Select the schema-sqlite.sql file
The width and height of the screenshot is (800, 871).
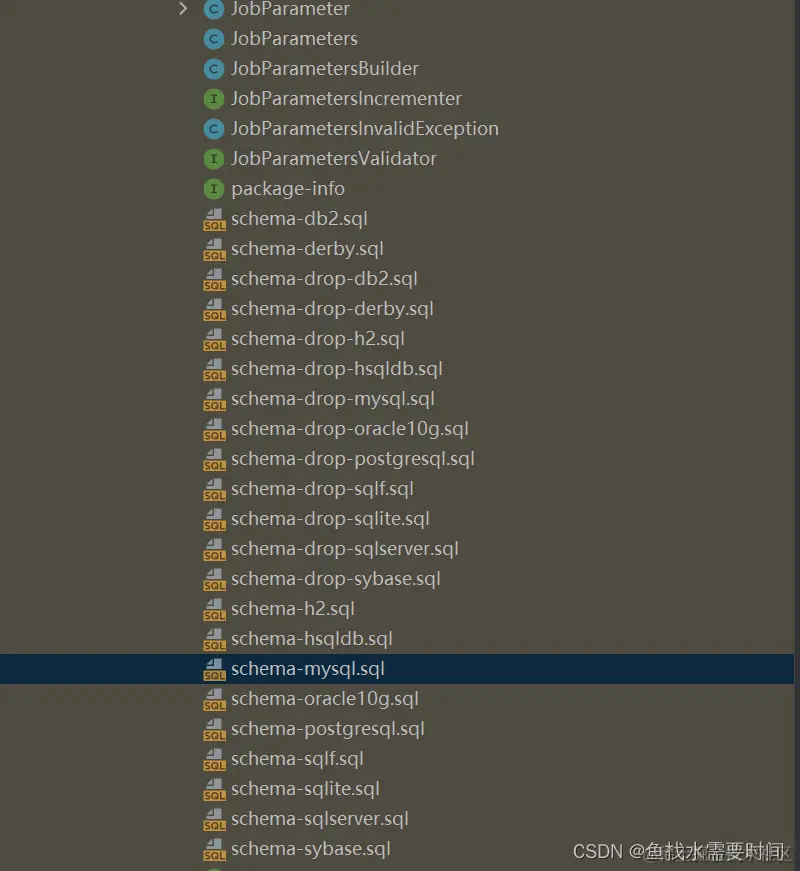pos(305,789)
